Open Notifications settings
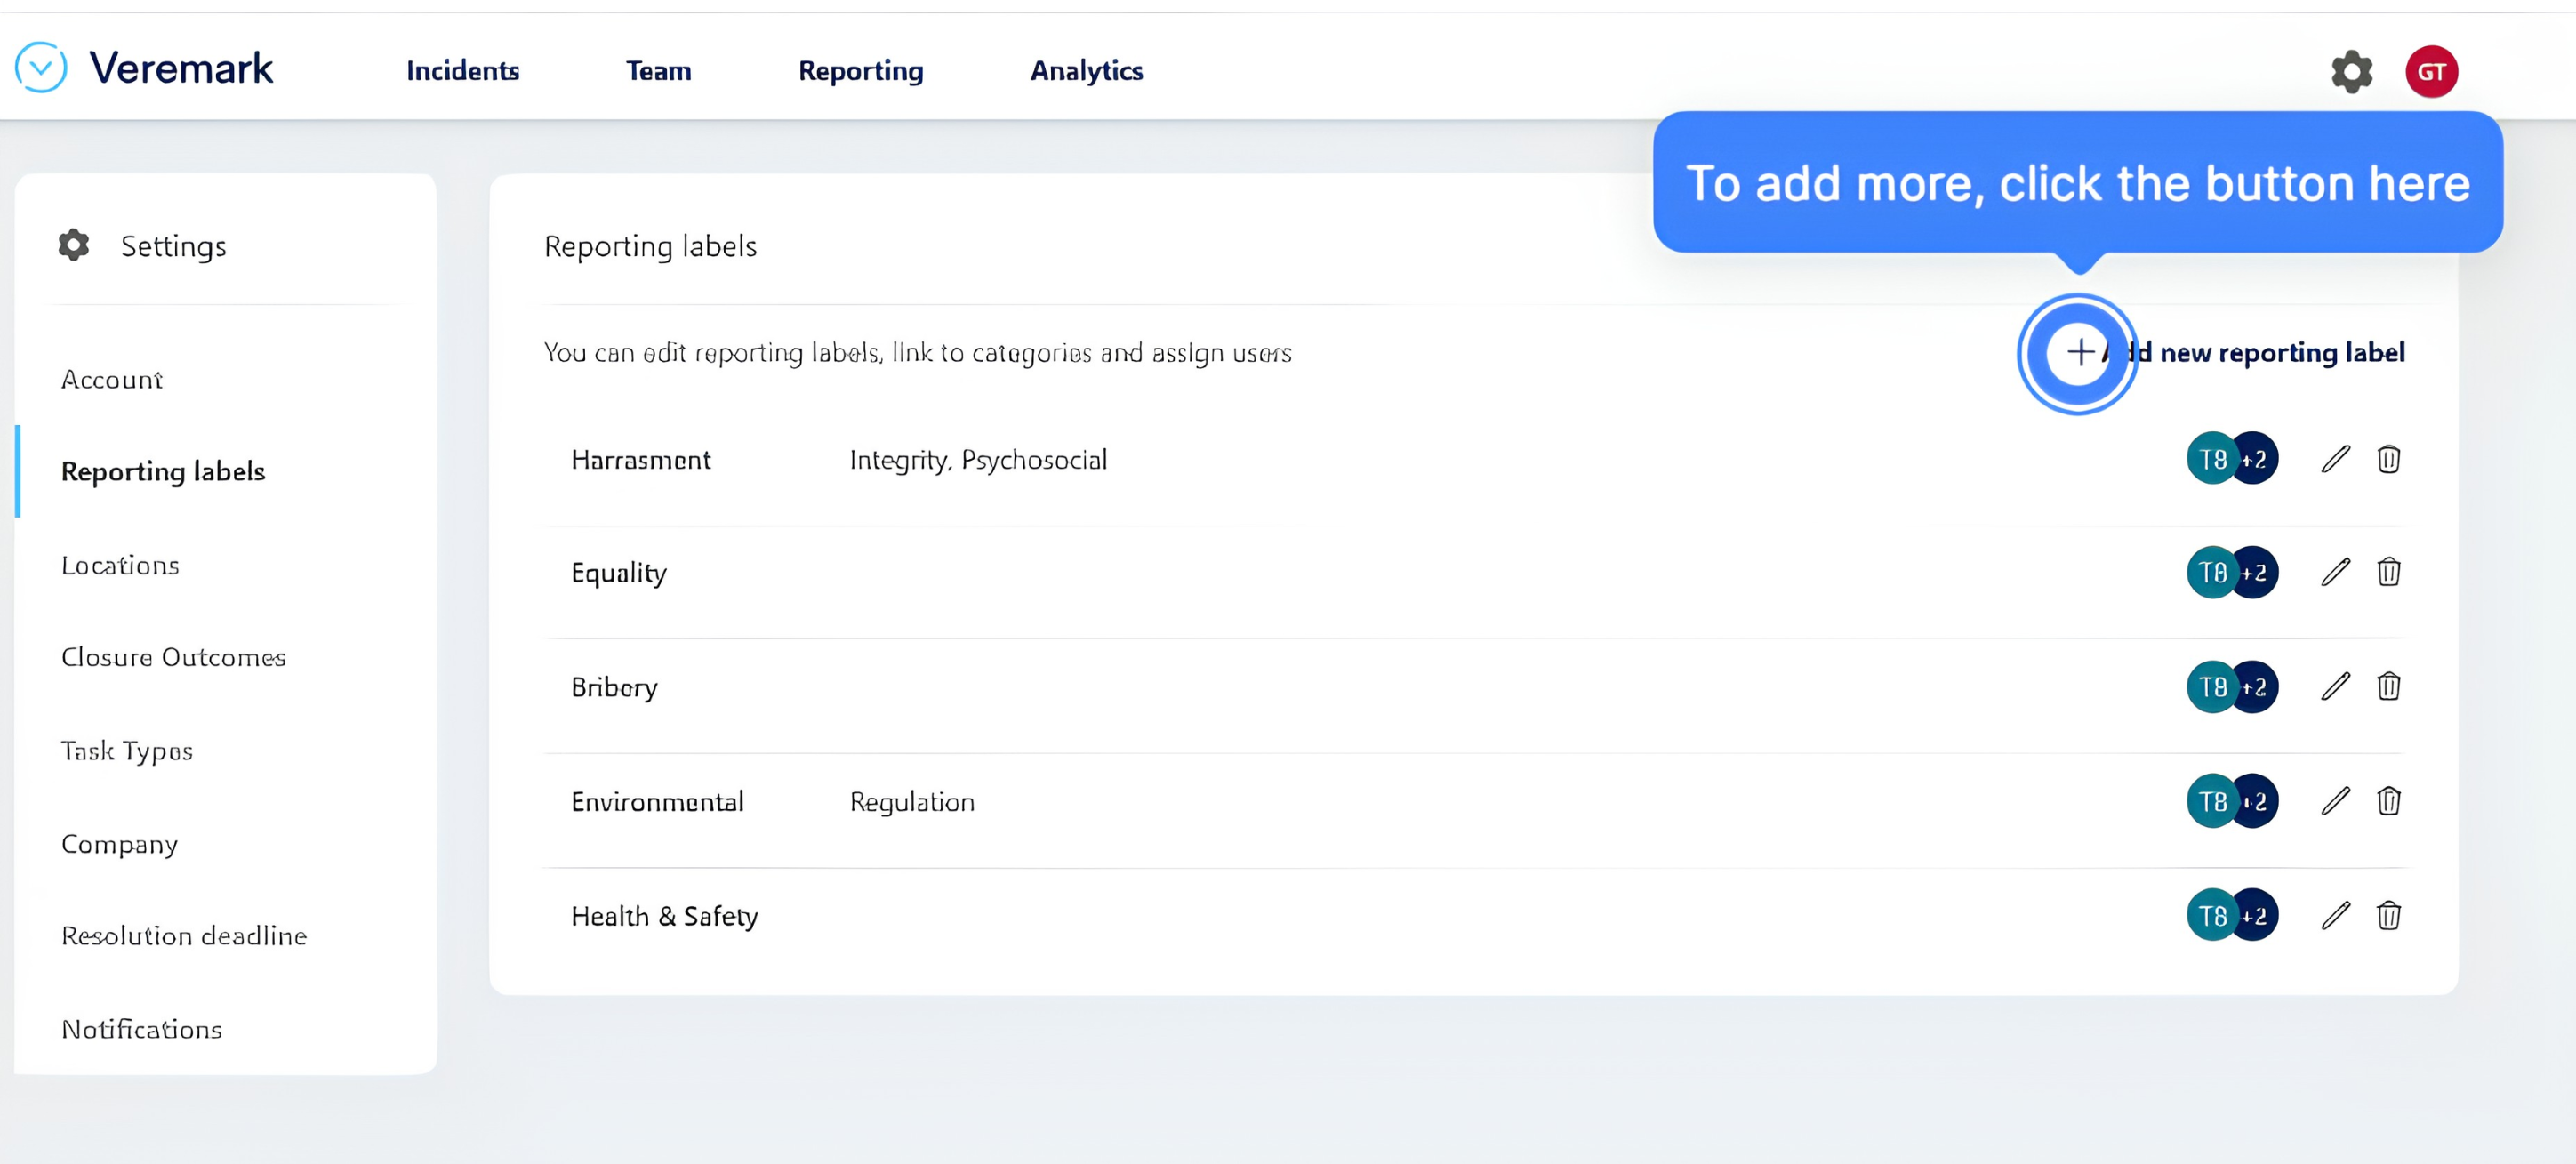This screenshot has width=2576, height=1164. (x=141, y=1029)
